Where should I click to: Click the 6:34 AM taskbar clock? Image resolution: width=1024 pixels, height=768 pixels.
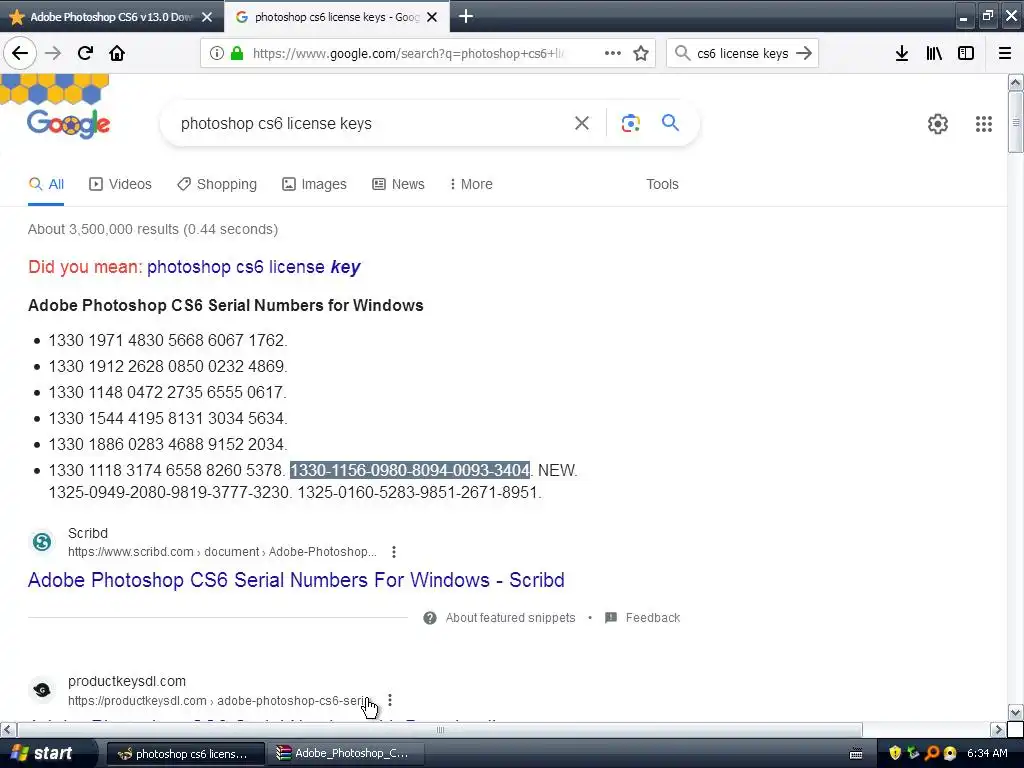coord(987,753)
